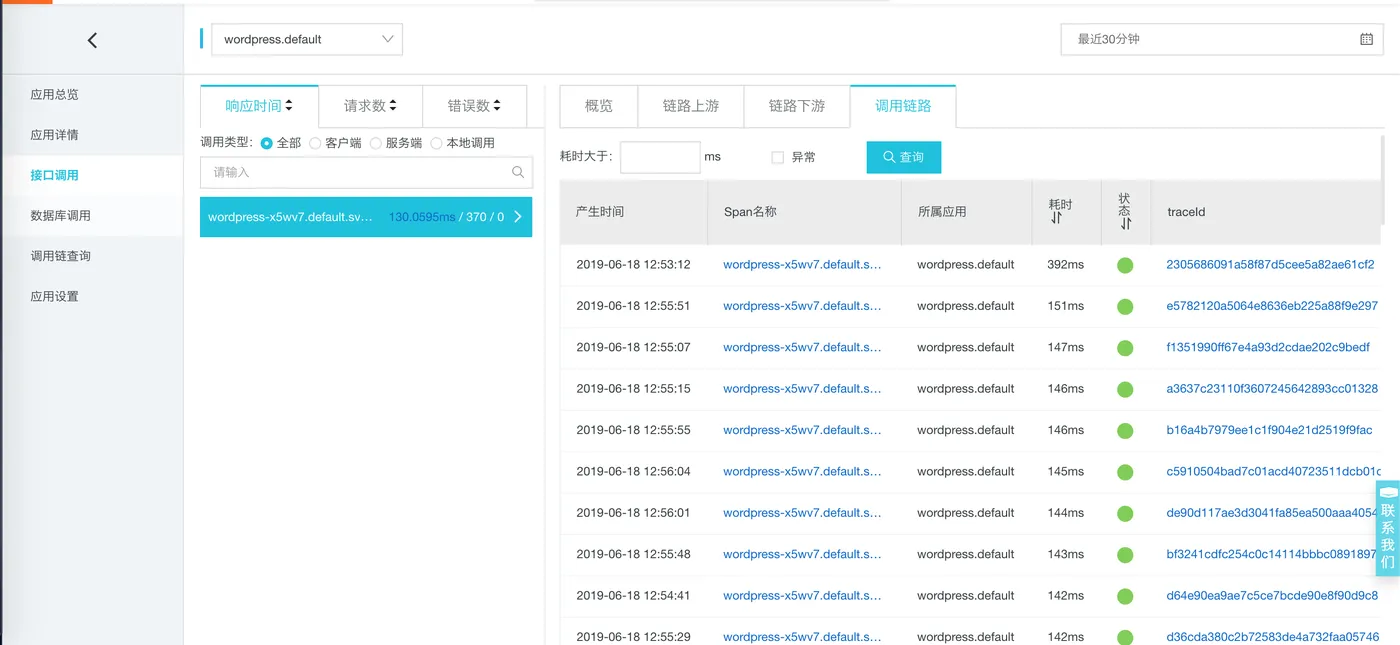Click the timestamp 2019-06-18 12:54:41
Screen dimensions: 1400x645
[633, 595]
